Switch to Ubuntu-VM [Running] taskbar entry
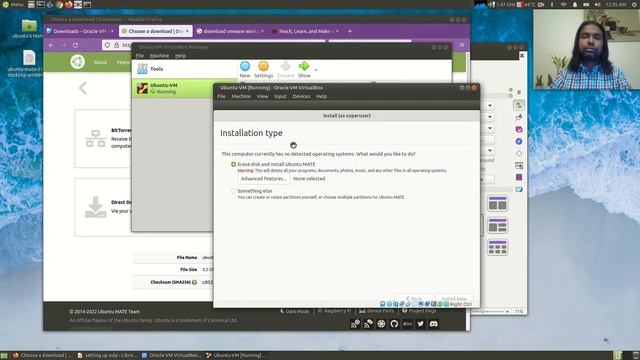This screenshot has width=640, height=360. point(237,356)
